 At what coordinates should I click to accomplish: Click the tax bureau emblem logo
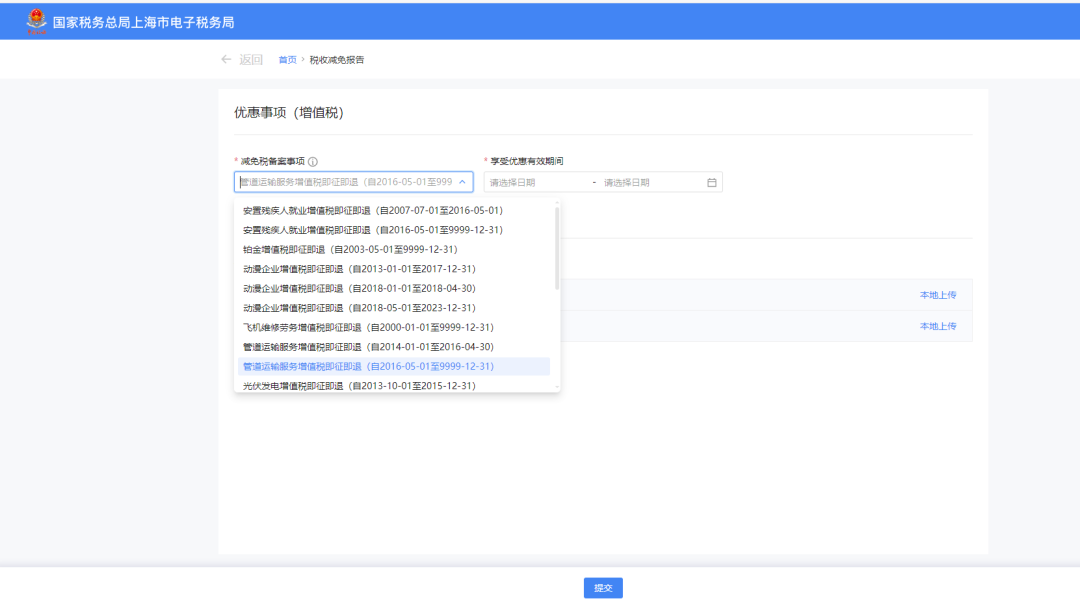click(x=36, y=20)
